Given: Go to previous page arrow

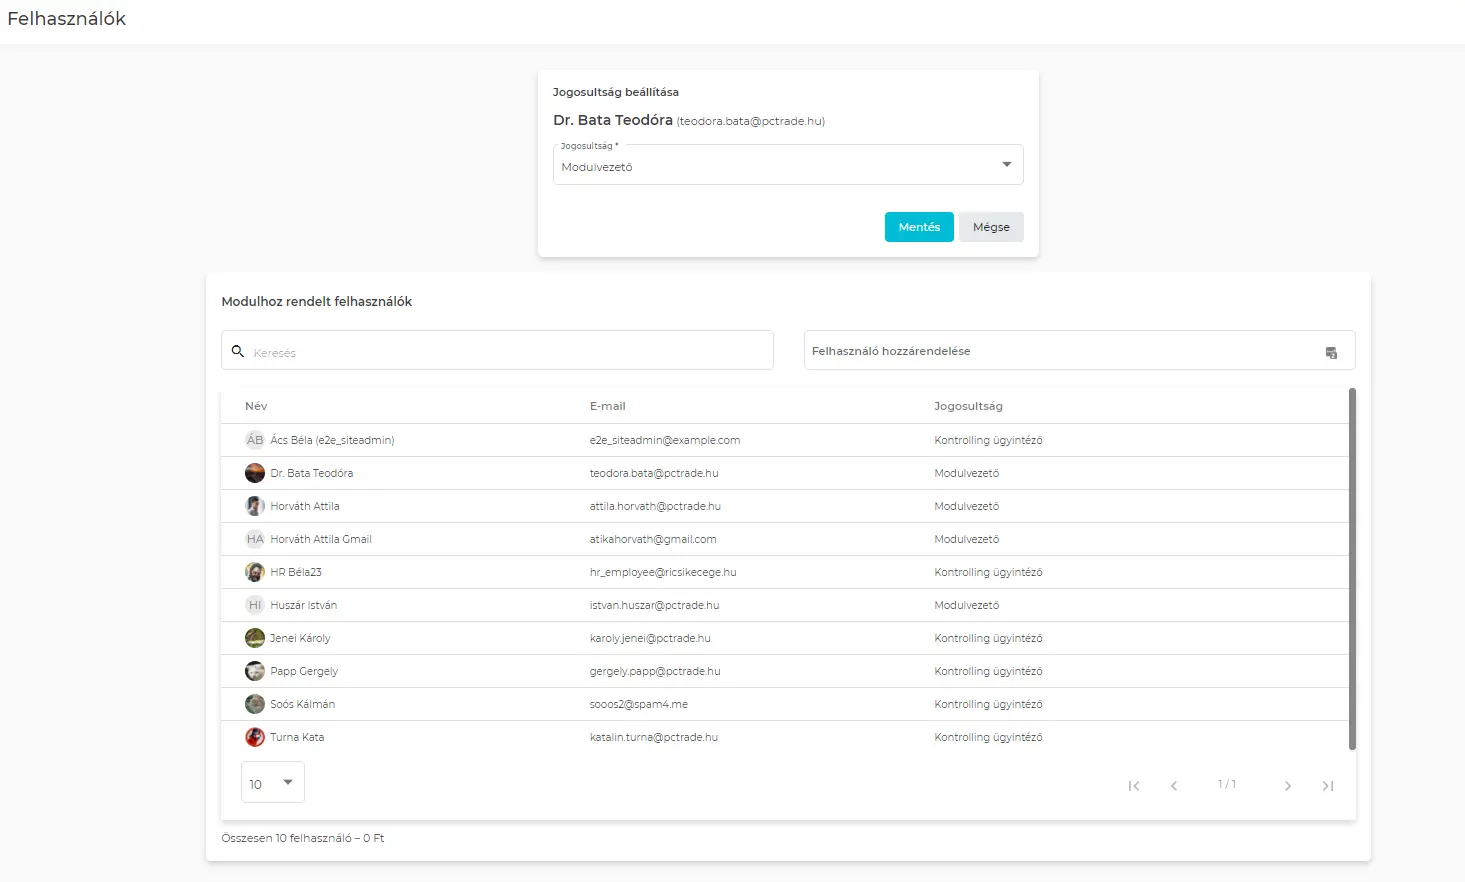Looking at the screenshot, I should [1174, 786].
